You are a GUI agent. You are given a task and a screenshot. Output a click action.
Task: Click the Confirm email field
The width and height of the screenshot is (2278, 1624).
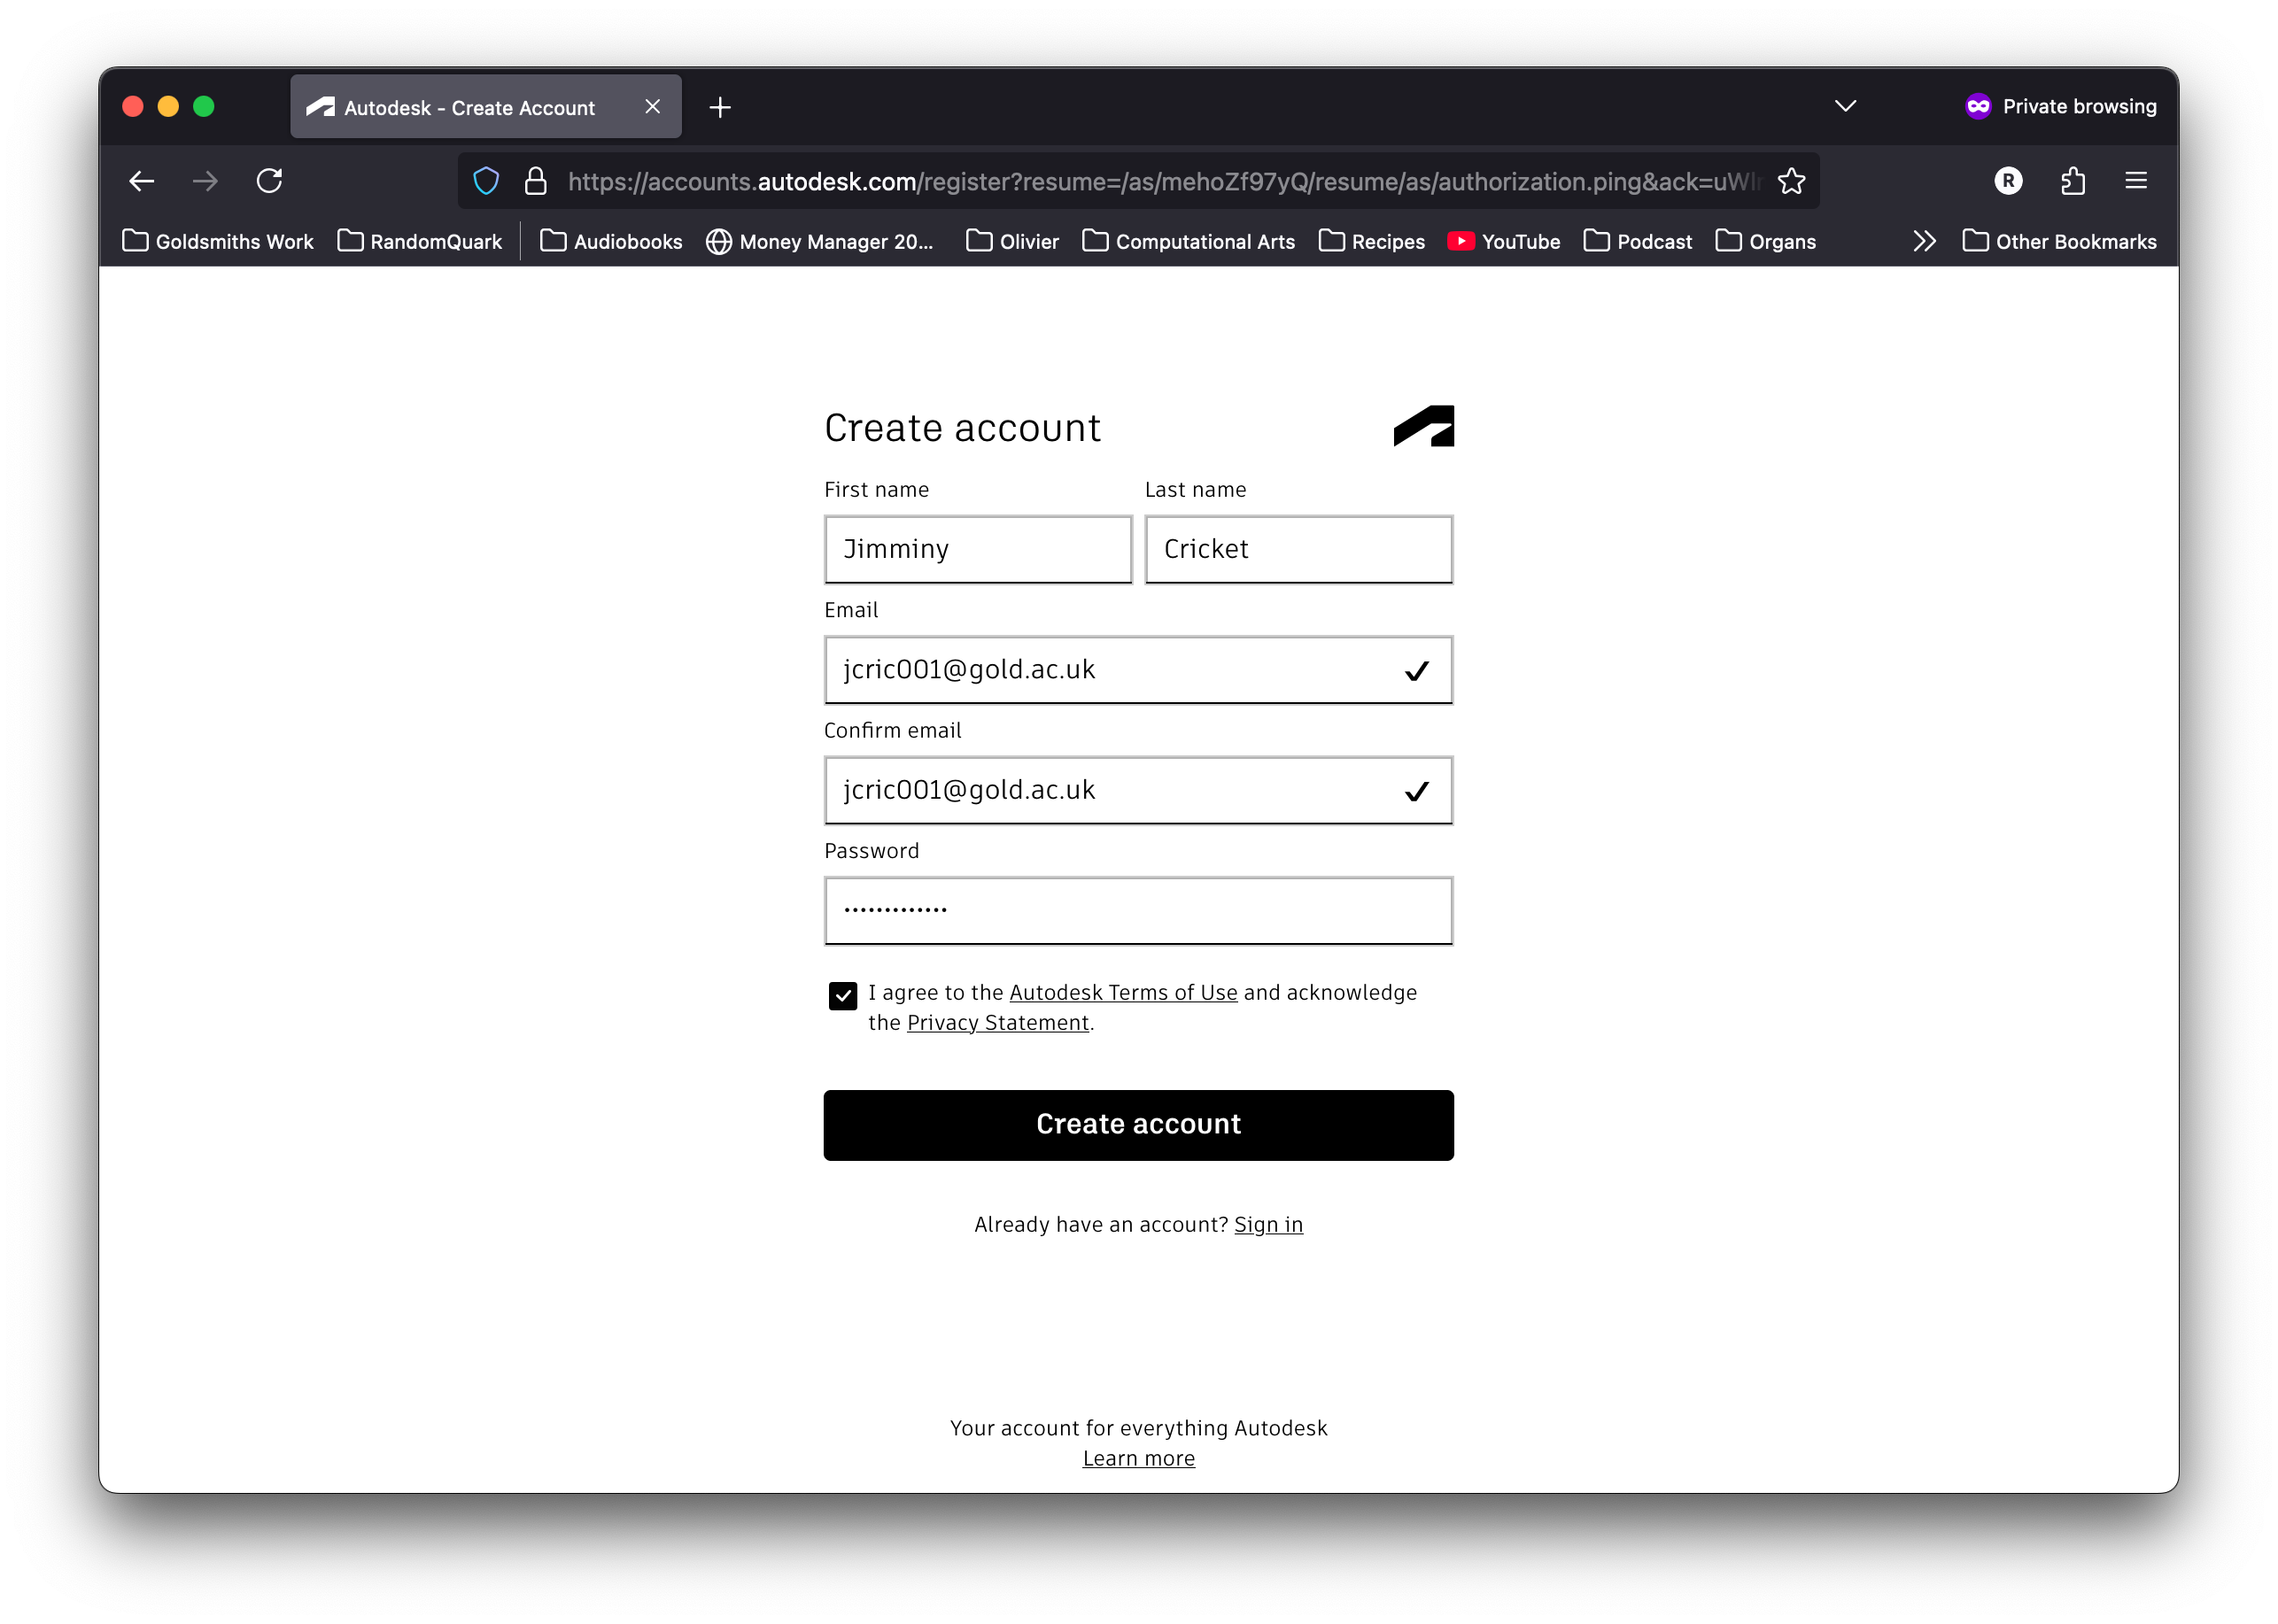[x=1138, y=790]
